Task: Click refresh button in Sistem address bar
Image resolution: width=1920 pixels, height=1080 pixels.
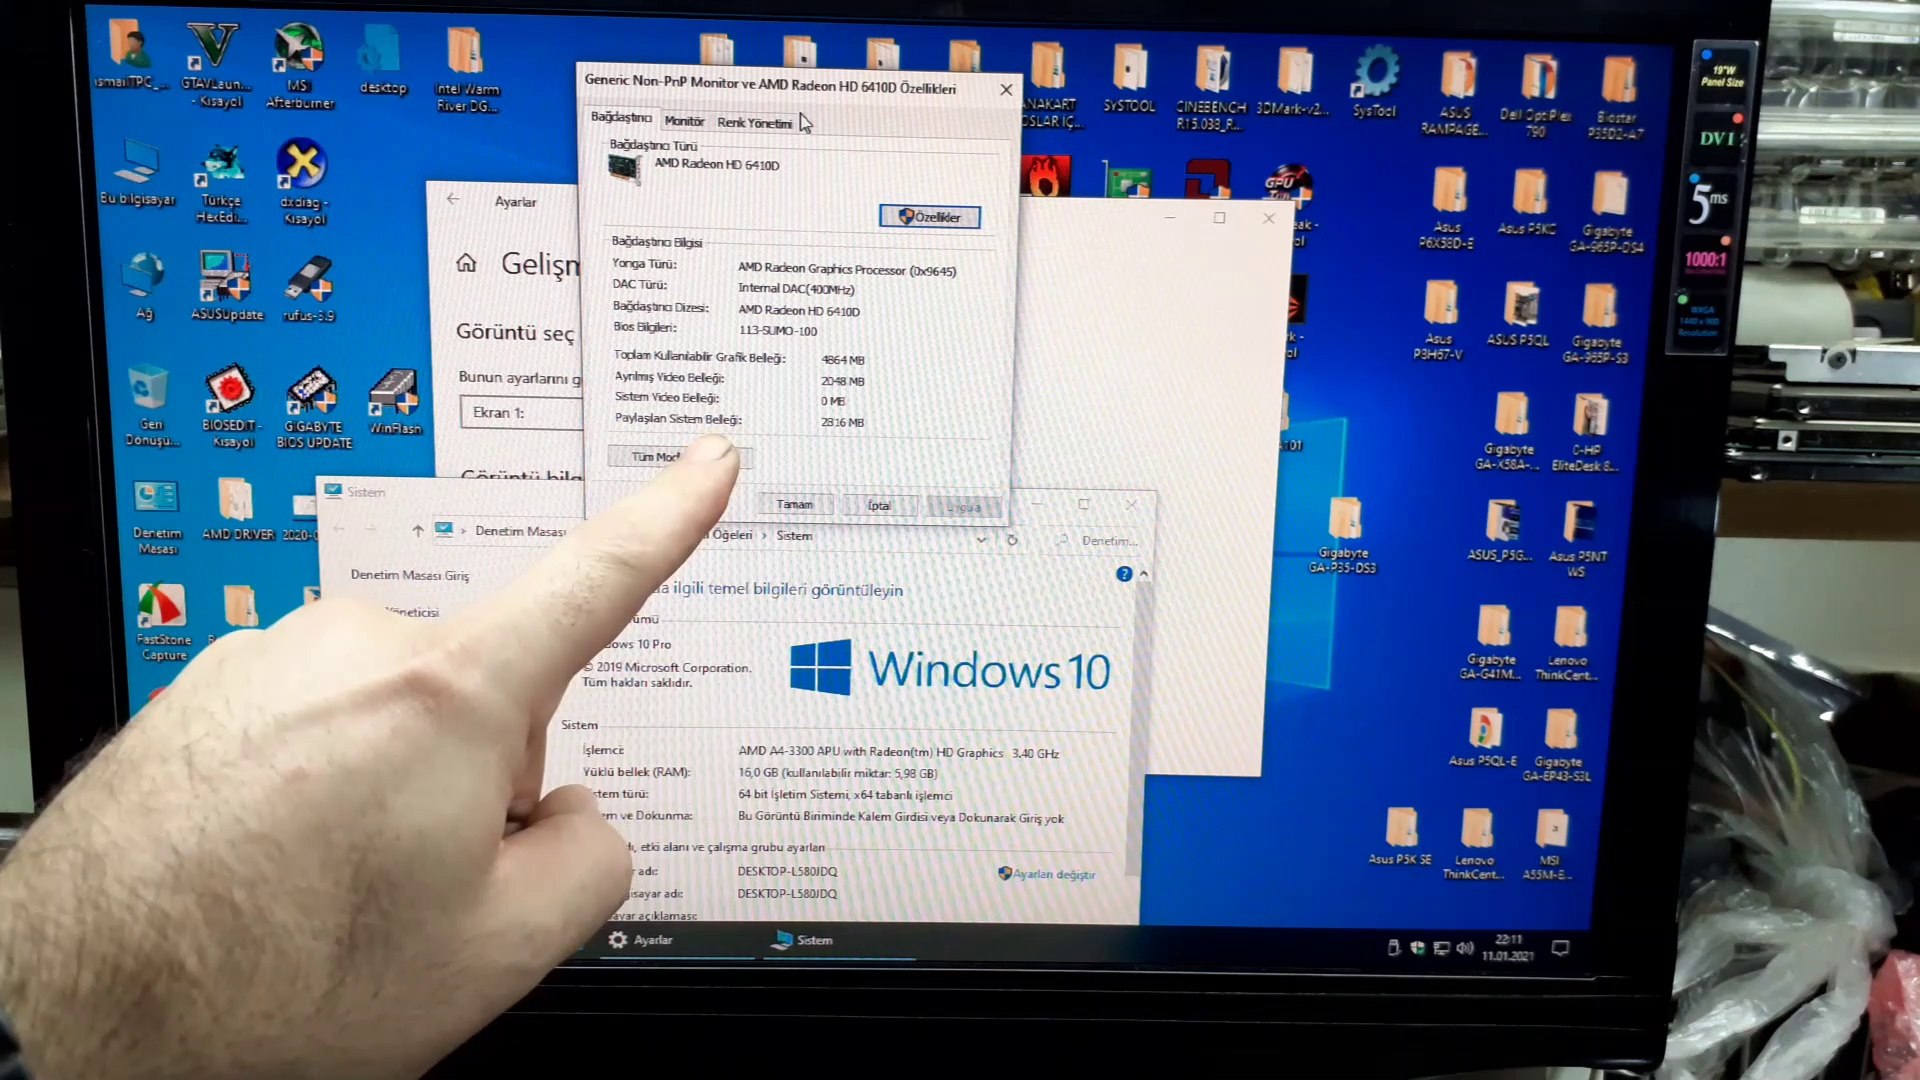Action: point(1012,540)
